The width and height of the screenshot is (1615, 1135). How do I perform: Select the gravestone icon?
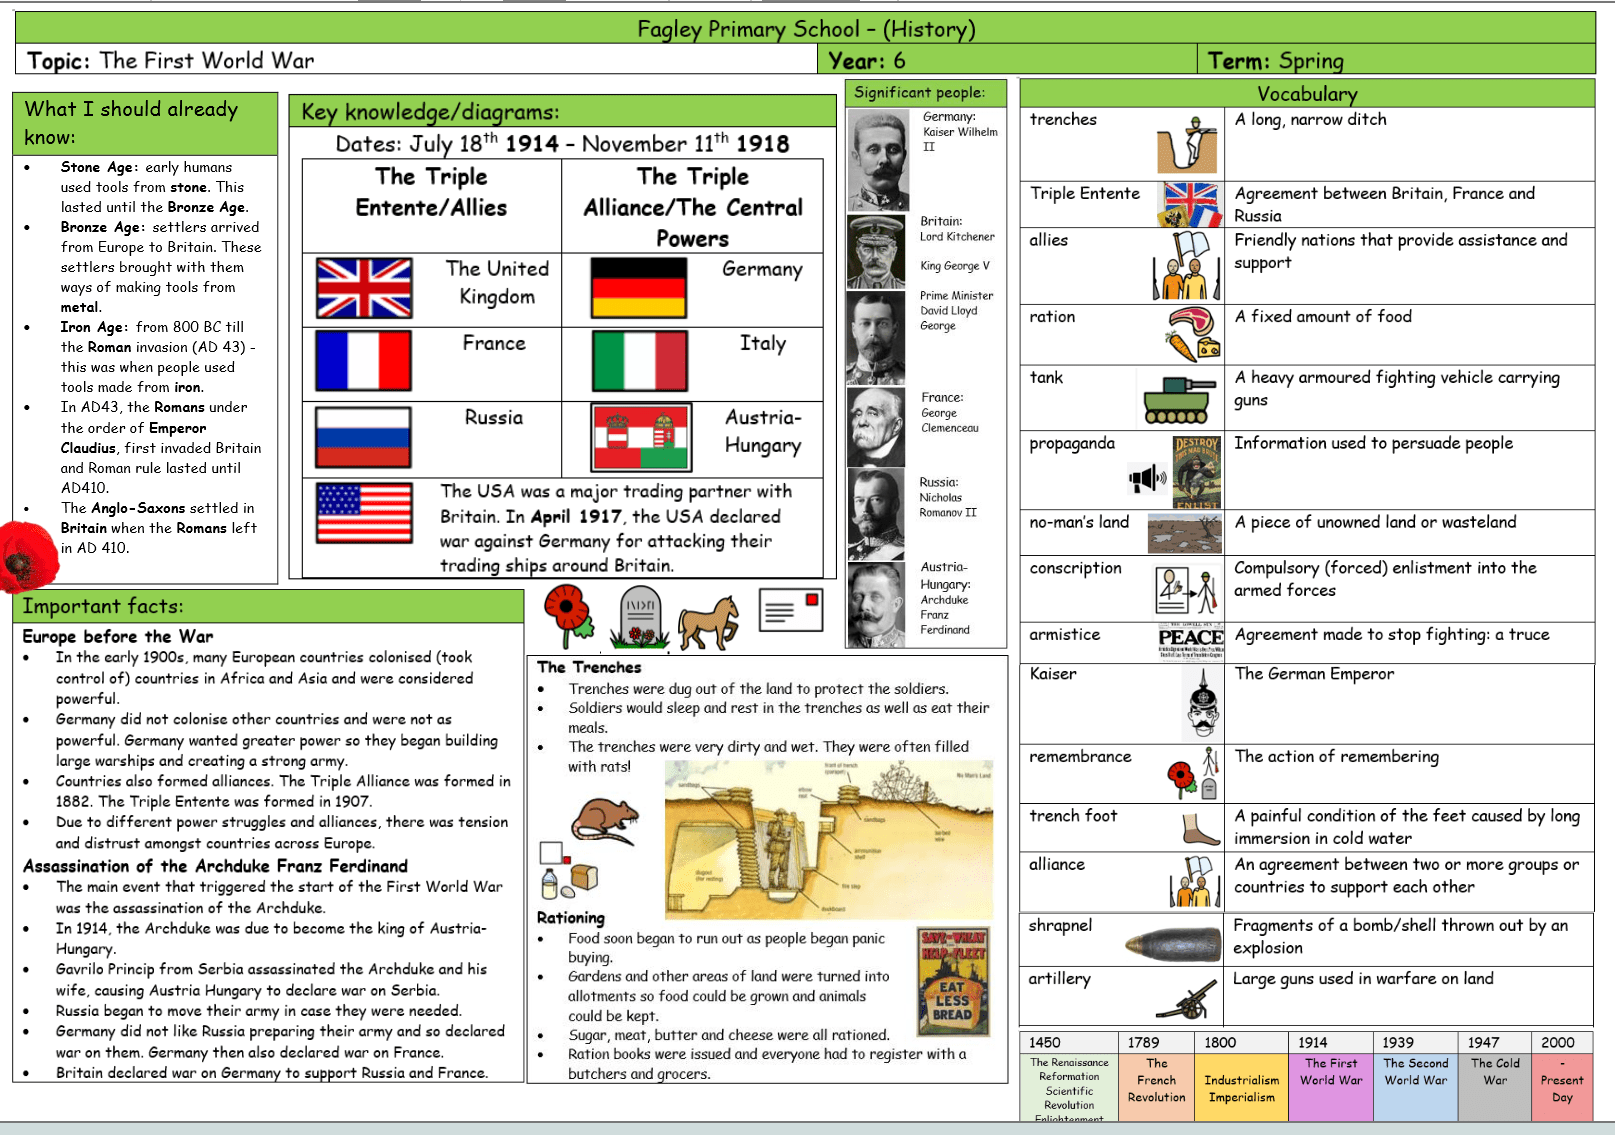640,619
